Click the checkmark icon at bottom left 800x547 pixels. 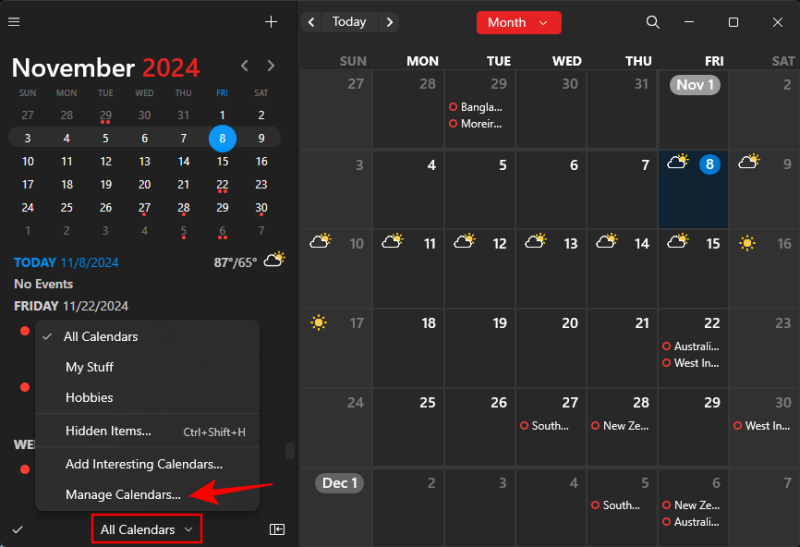(17, 529)
